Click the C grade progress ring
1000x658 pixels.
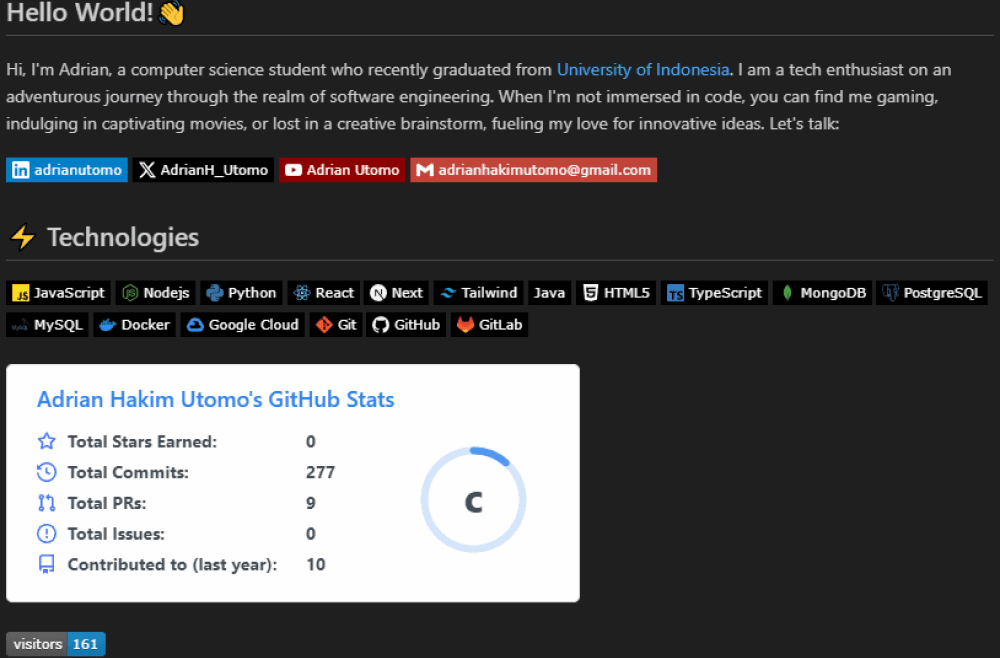[x=473, y=502]
